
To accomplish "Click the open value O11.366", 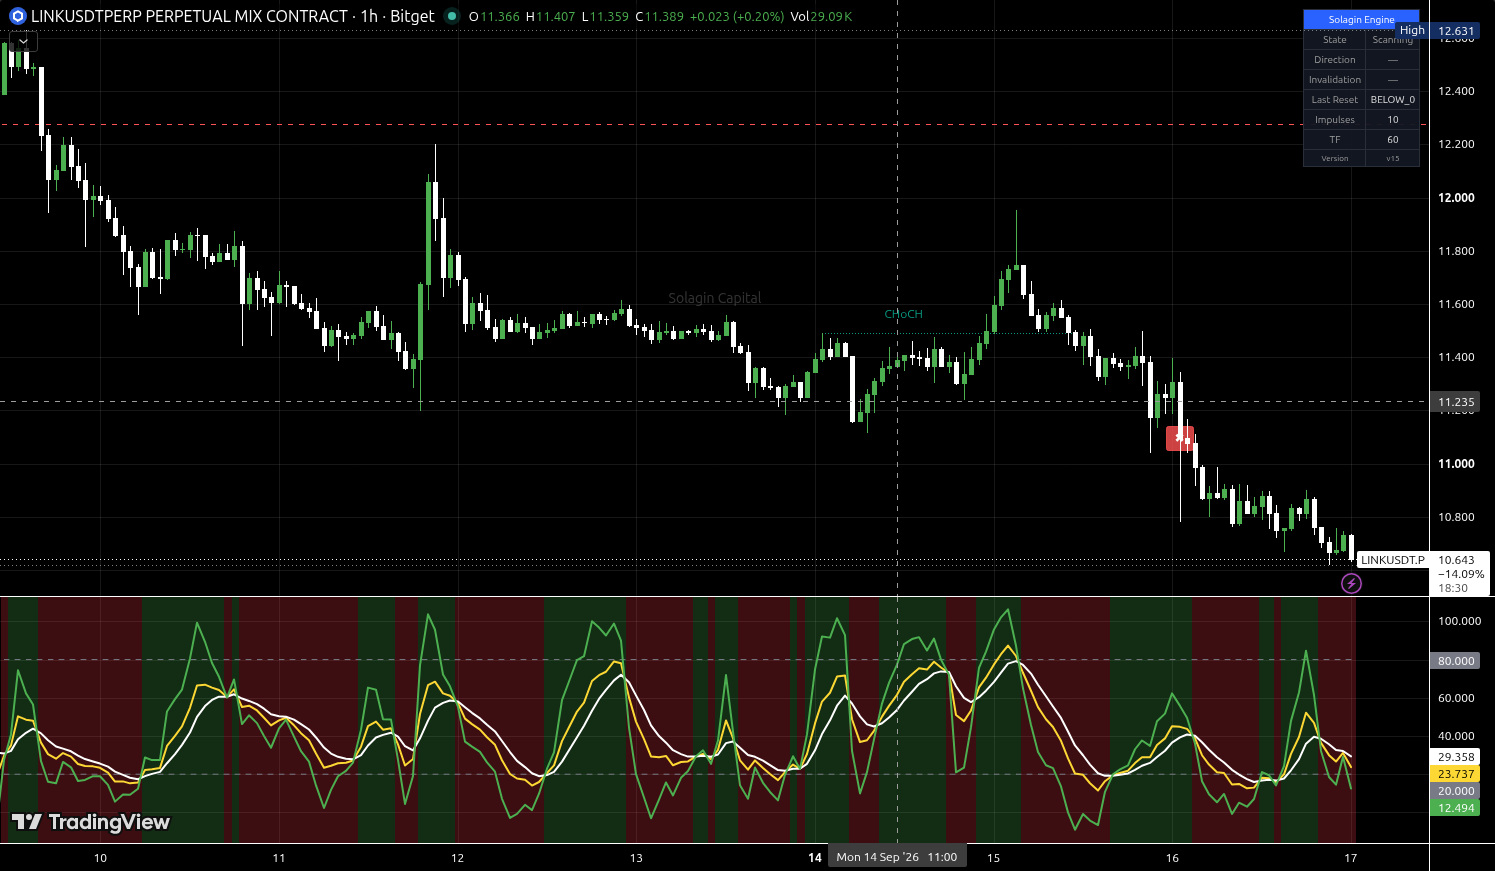I will tap(494, 16).
